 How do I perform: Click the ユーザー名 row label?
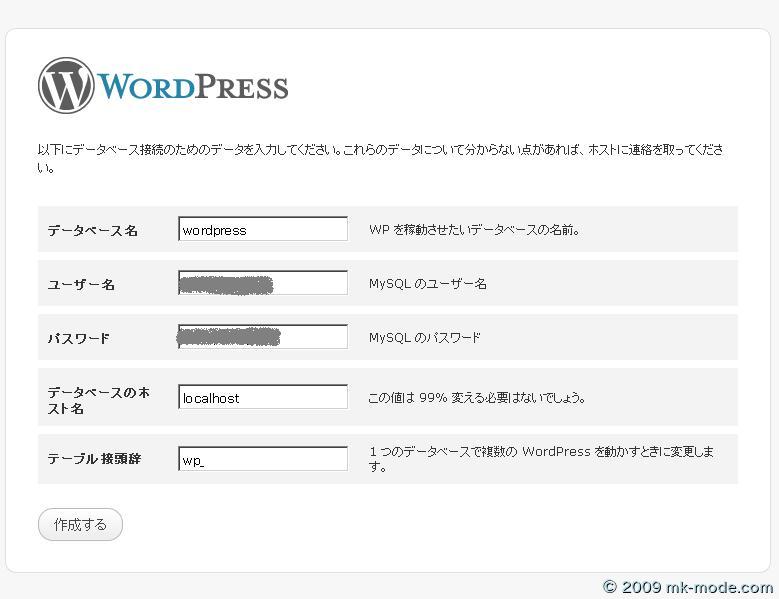coord(81,285)
